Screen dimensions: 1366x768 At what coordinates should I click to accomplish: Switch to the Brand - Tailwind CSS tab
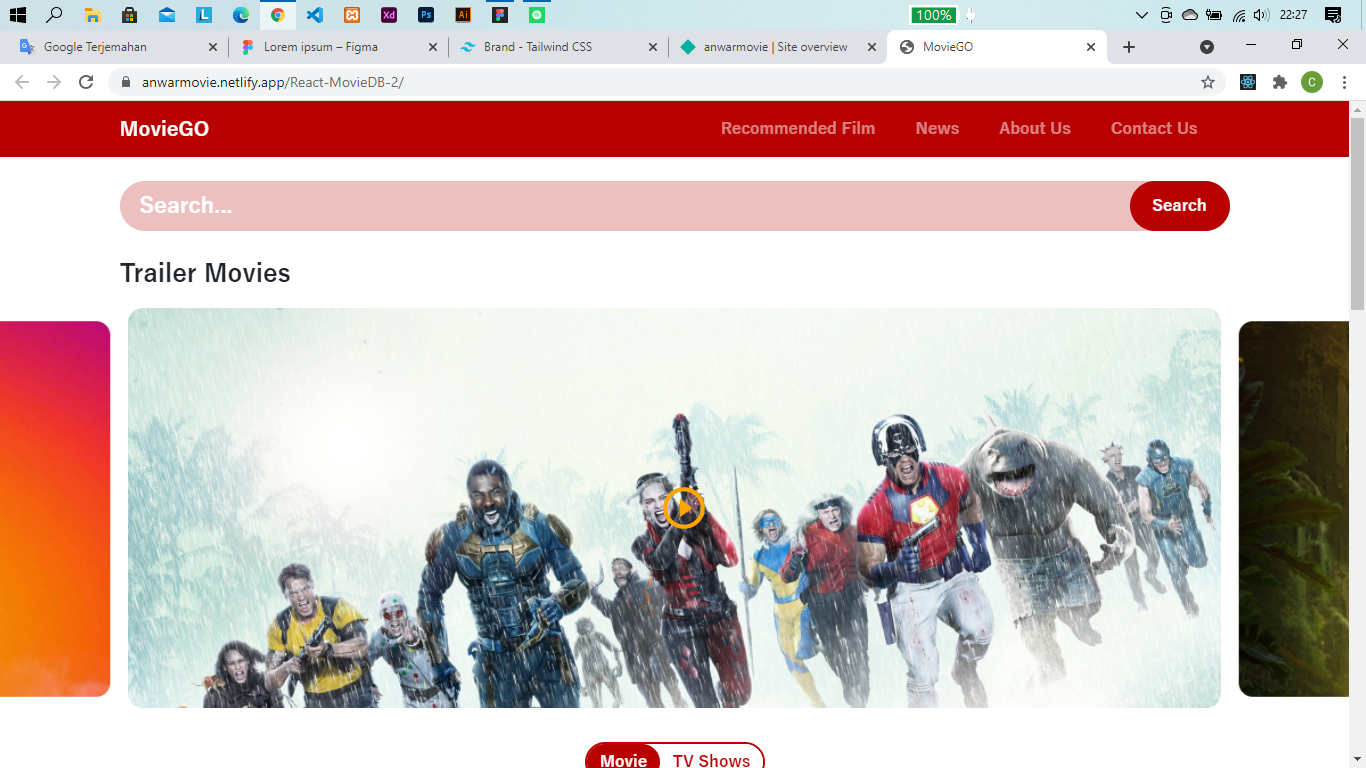pyautogui.click(x=545, y=47)
